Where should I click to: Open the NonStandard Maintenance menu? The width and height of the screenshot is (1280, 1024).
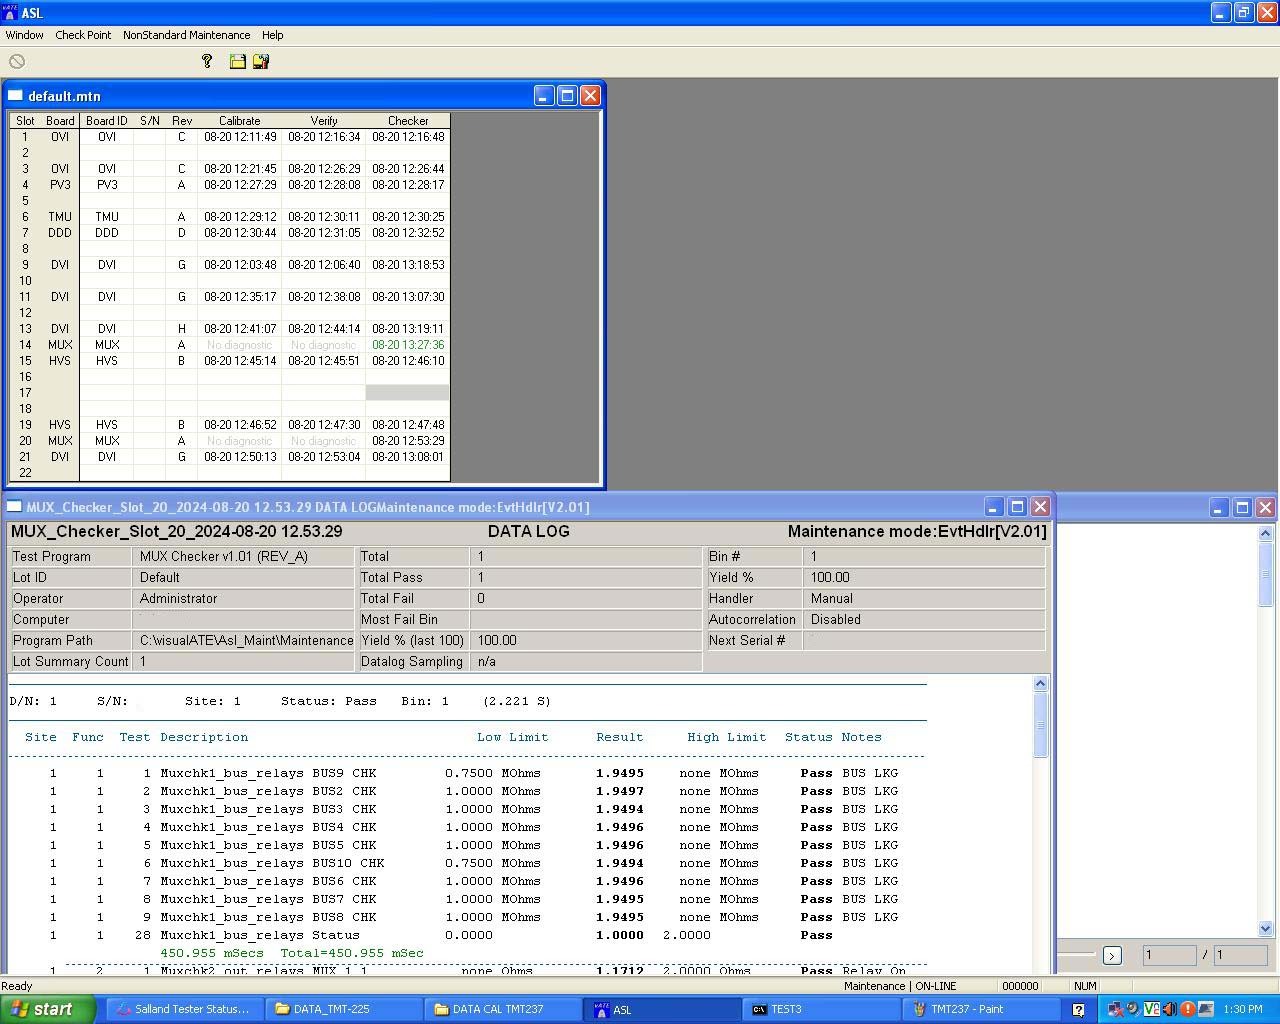pyautogui.click(x=186, y=35)
